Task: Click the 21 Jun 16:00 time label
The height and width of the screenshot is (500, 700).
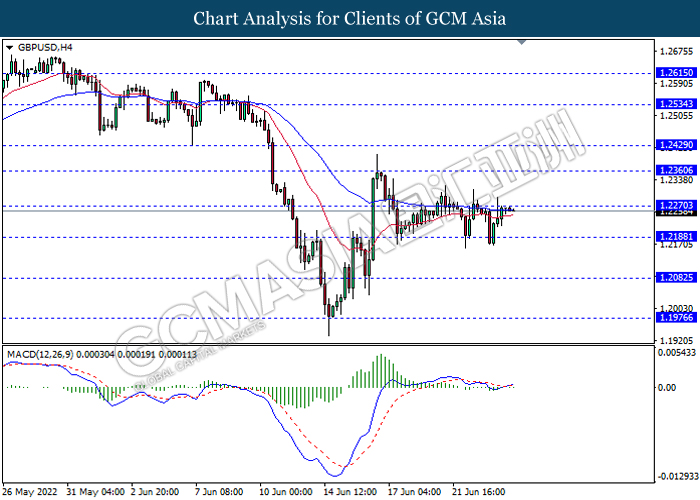Action: [479, 492]
